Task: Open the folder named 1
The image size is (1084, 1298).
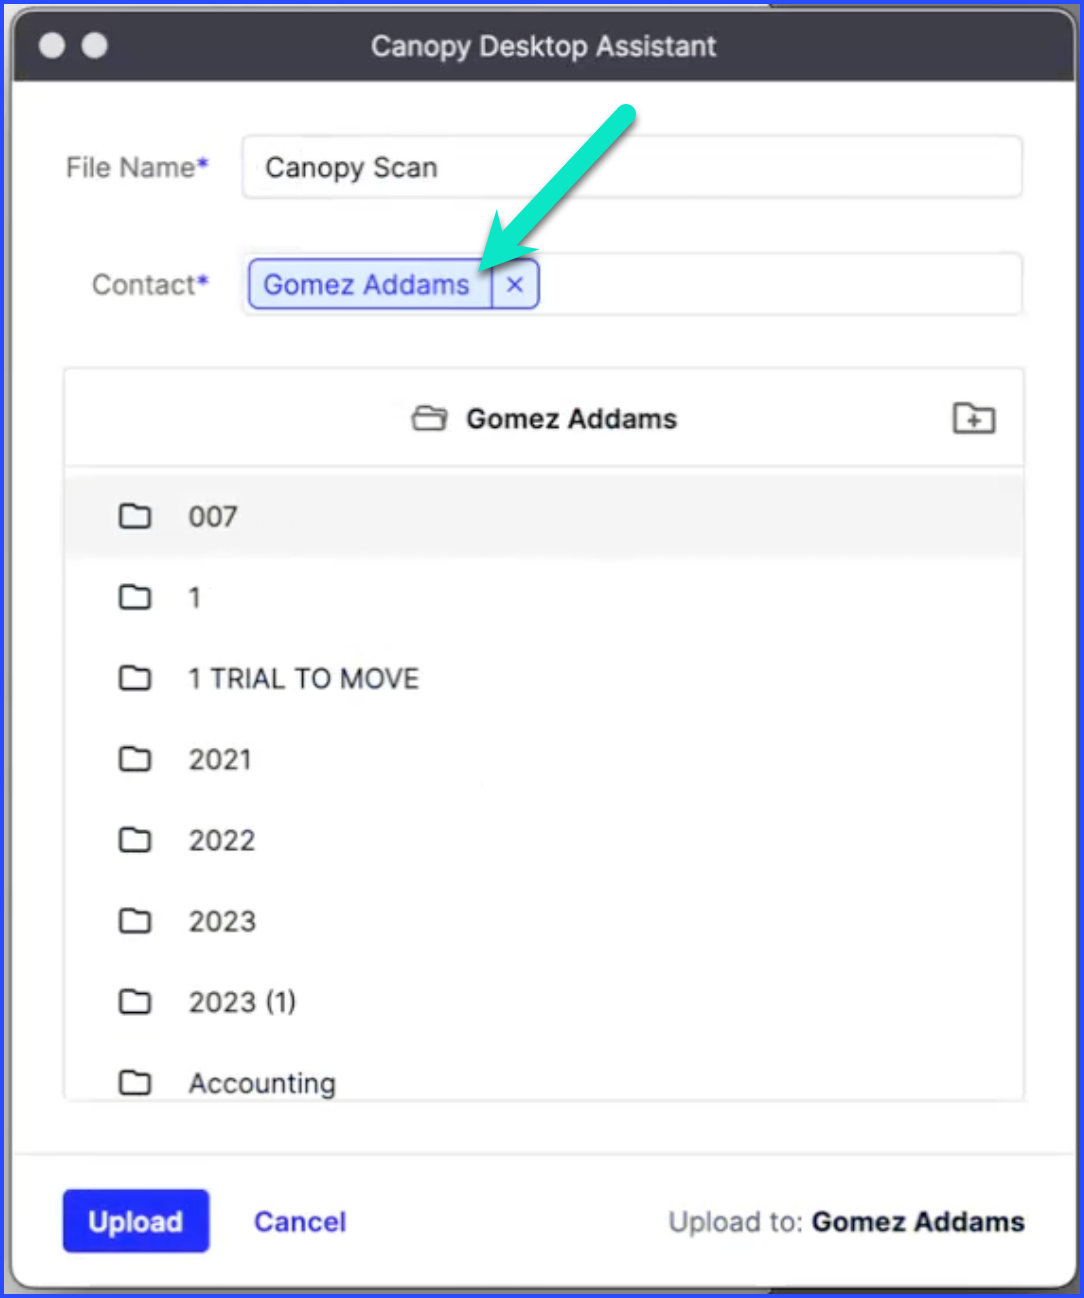Action: click(x=193, y=597)
